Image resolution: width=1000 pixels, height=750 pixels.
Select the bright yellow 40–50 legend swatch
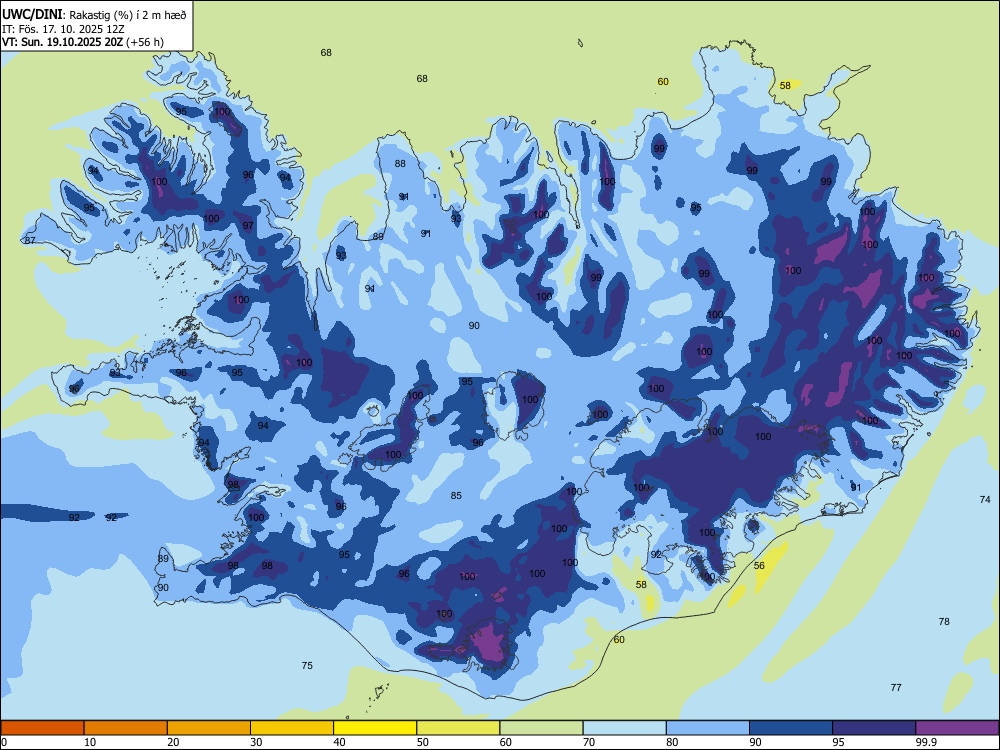pos(375,728)
